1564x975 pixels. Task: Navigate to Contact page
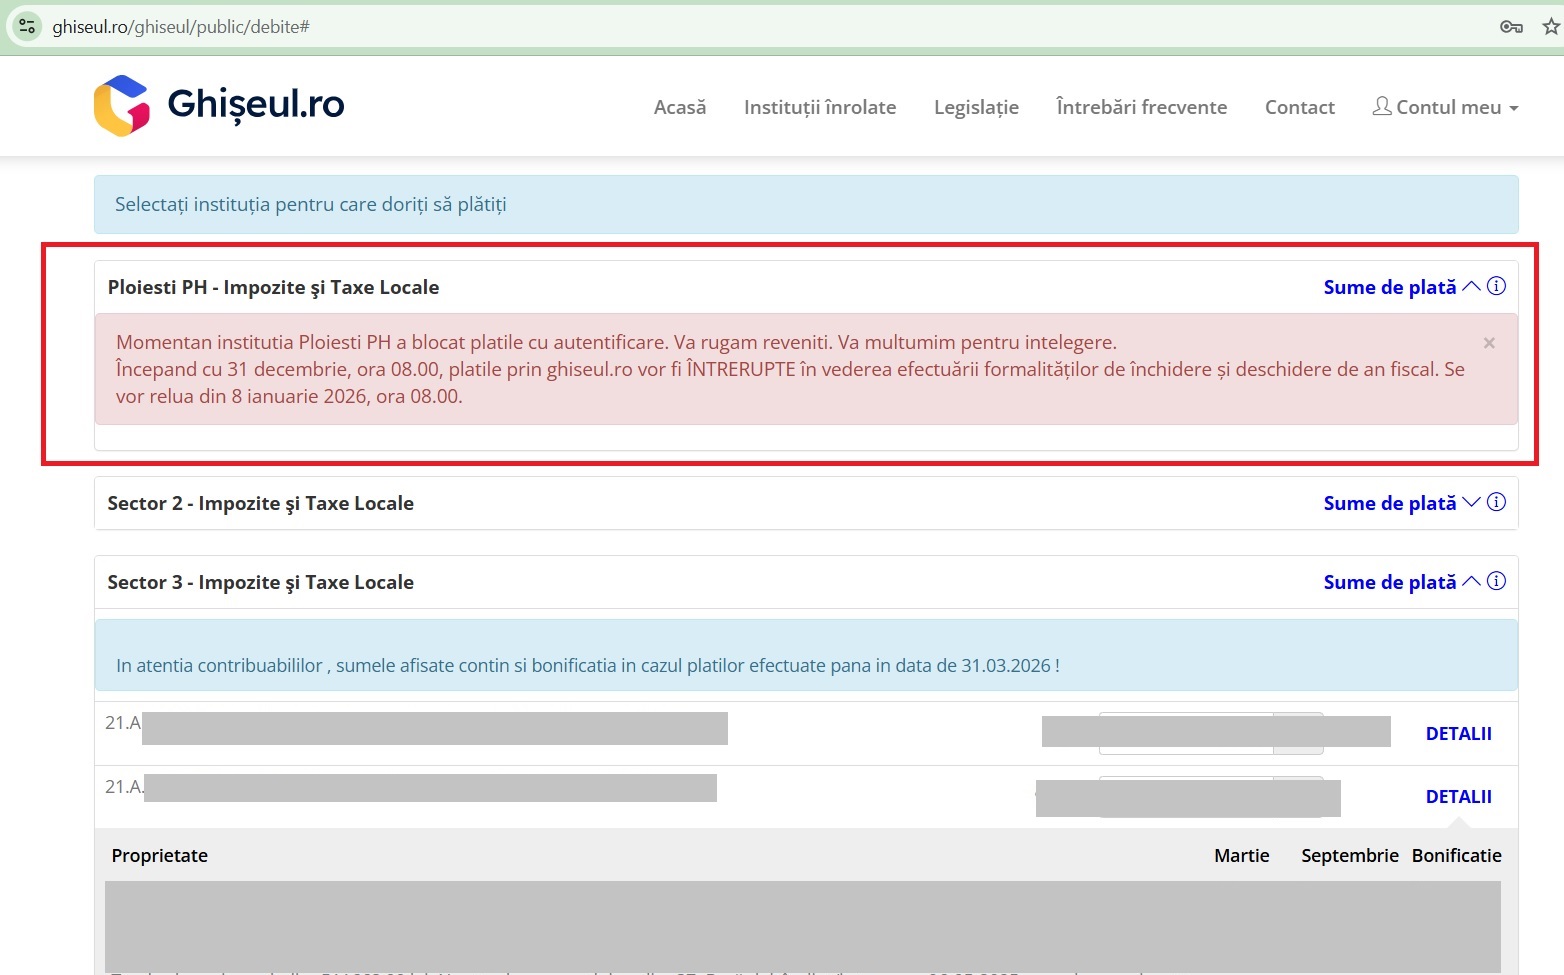point(1299,107)
